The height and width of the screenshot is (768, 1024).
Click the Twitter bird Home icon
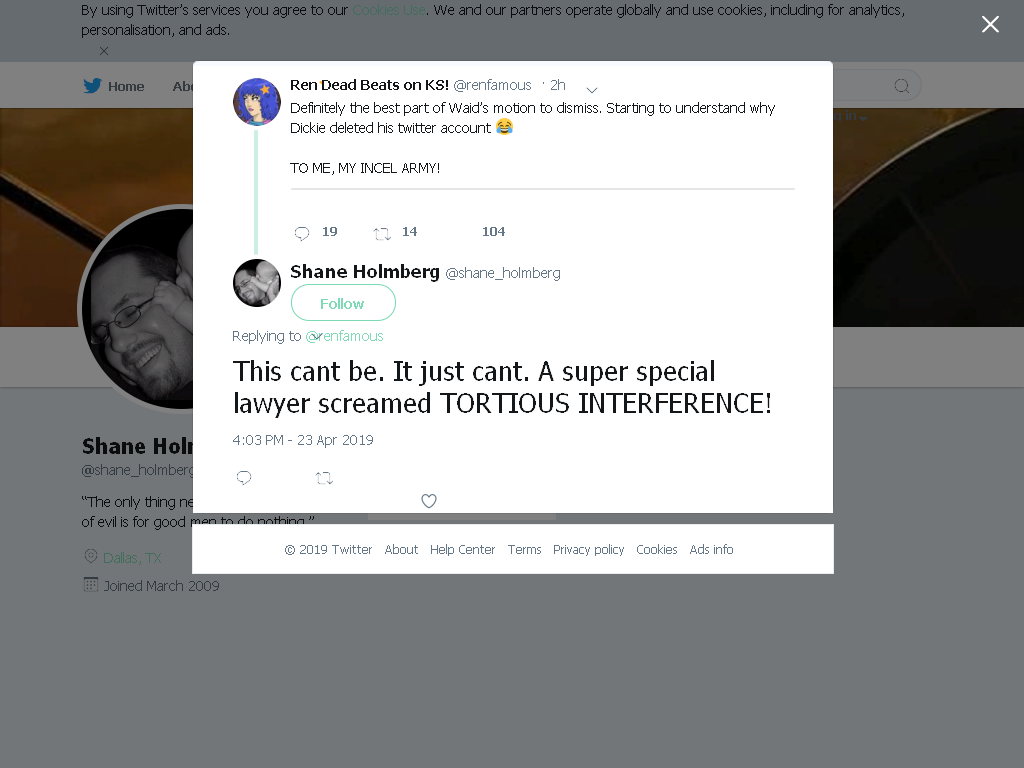pyautogui.click(x=92, y=86)
